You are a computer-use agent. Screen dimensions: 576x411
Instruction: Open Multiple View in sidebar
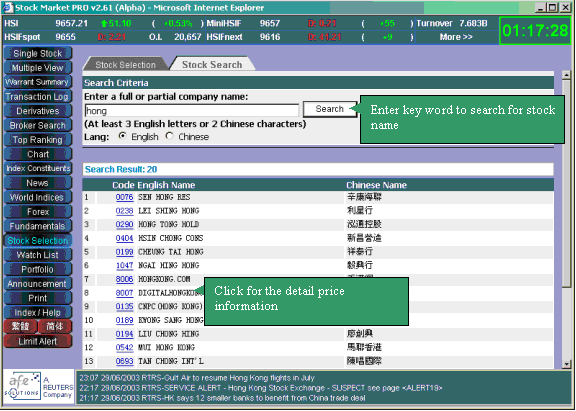pos(37,68)
